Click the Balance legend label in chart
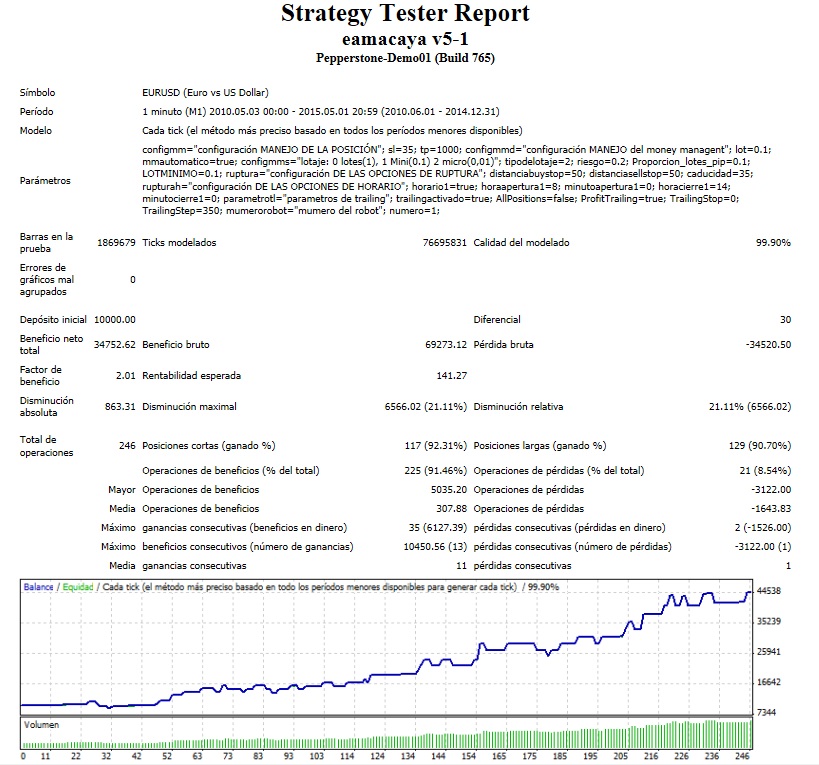Screen dimensions: 819x765 pos(39,588)
